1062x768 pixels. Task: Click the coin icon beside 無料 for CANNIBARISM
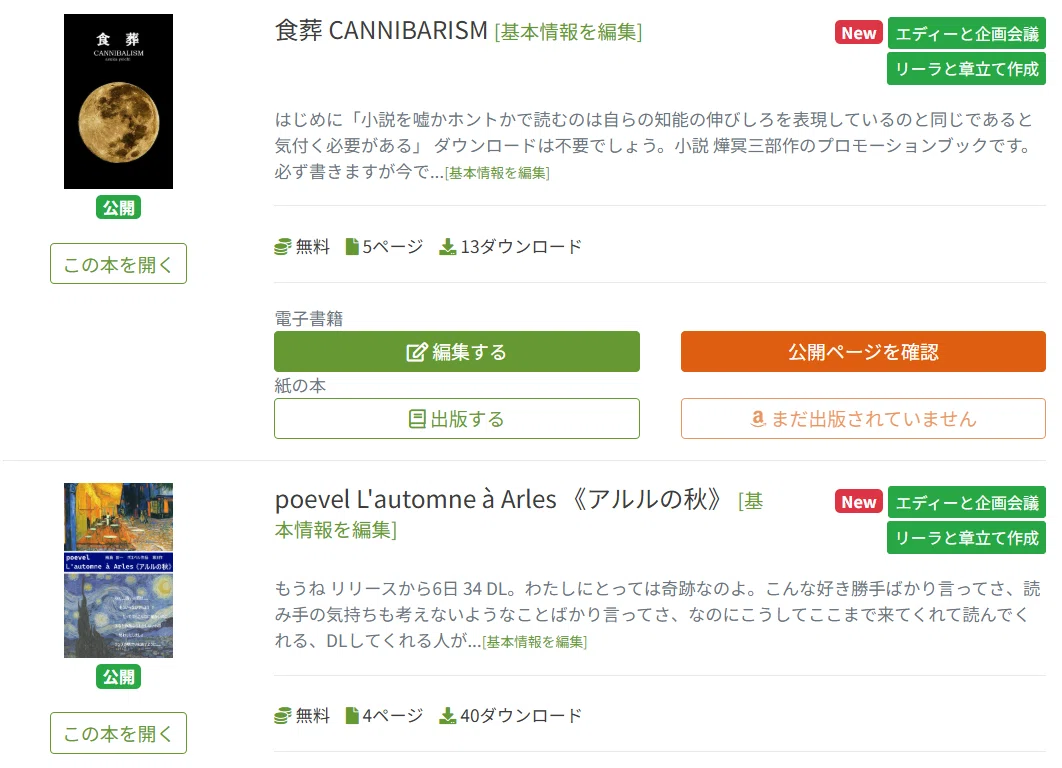pos(282,247)
